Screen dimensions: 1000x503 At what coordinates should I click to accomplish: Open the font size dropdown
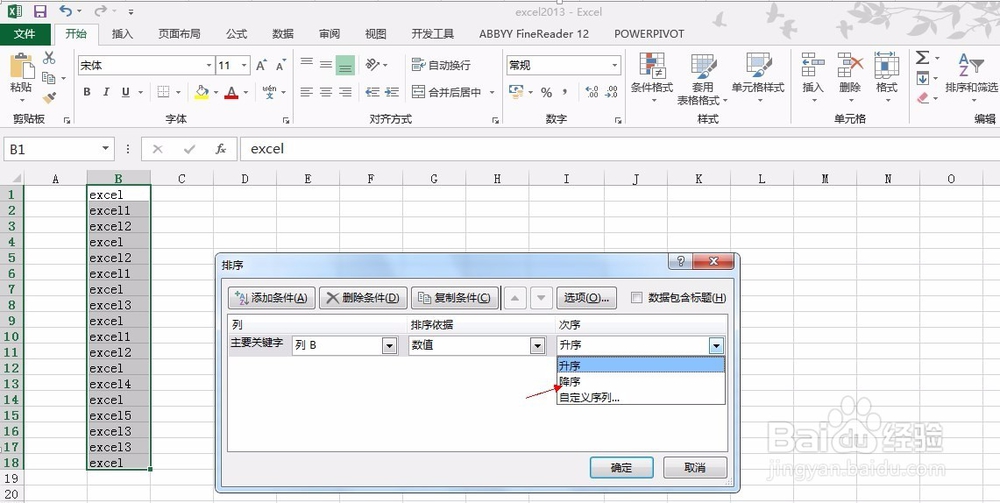[244, 65]
